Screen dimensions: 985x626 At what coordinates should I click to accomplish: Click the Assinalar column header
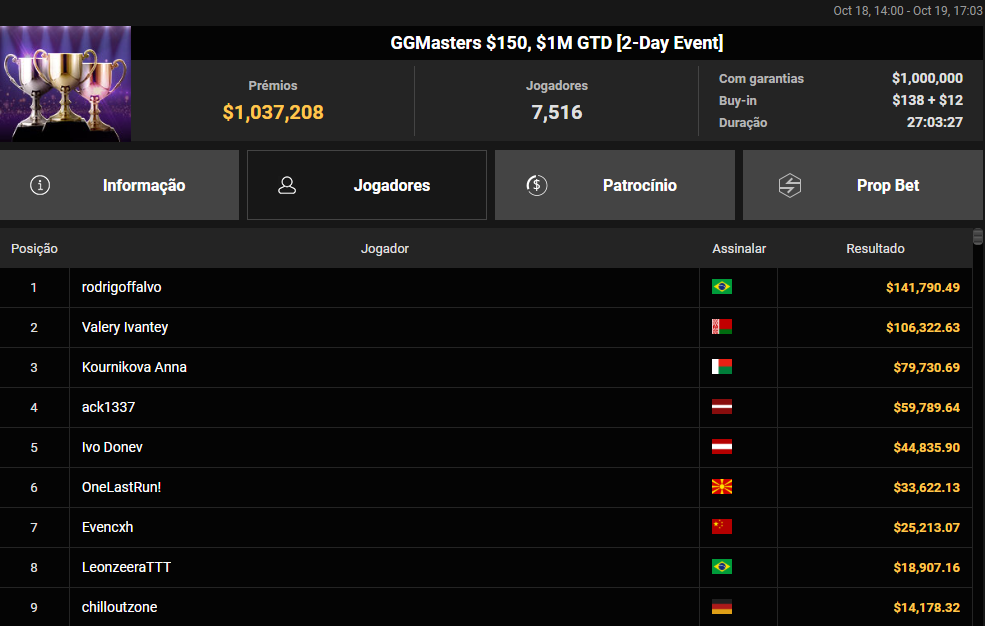point(739,249)
